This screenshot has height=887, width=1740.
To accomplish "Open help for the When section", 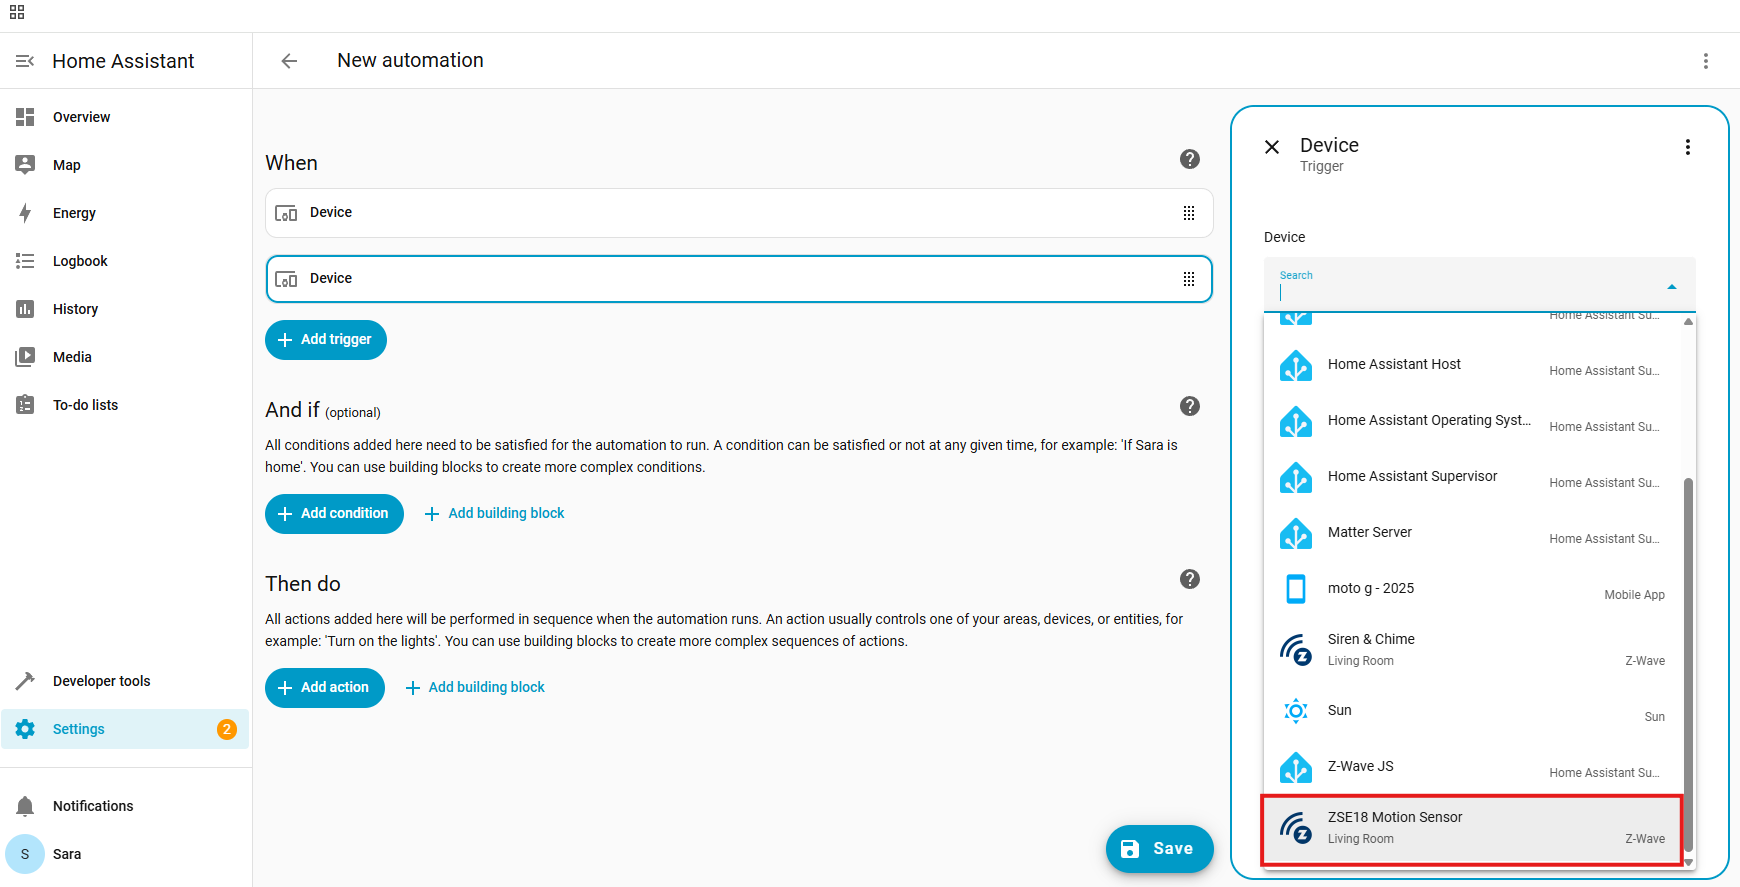I will click(1190, 159).
